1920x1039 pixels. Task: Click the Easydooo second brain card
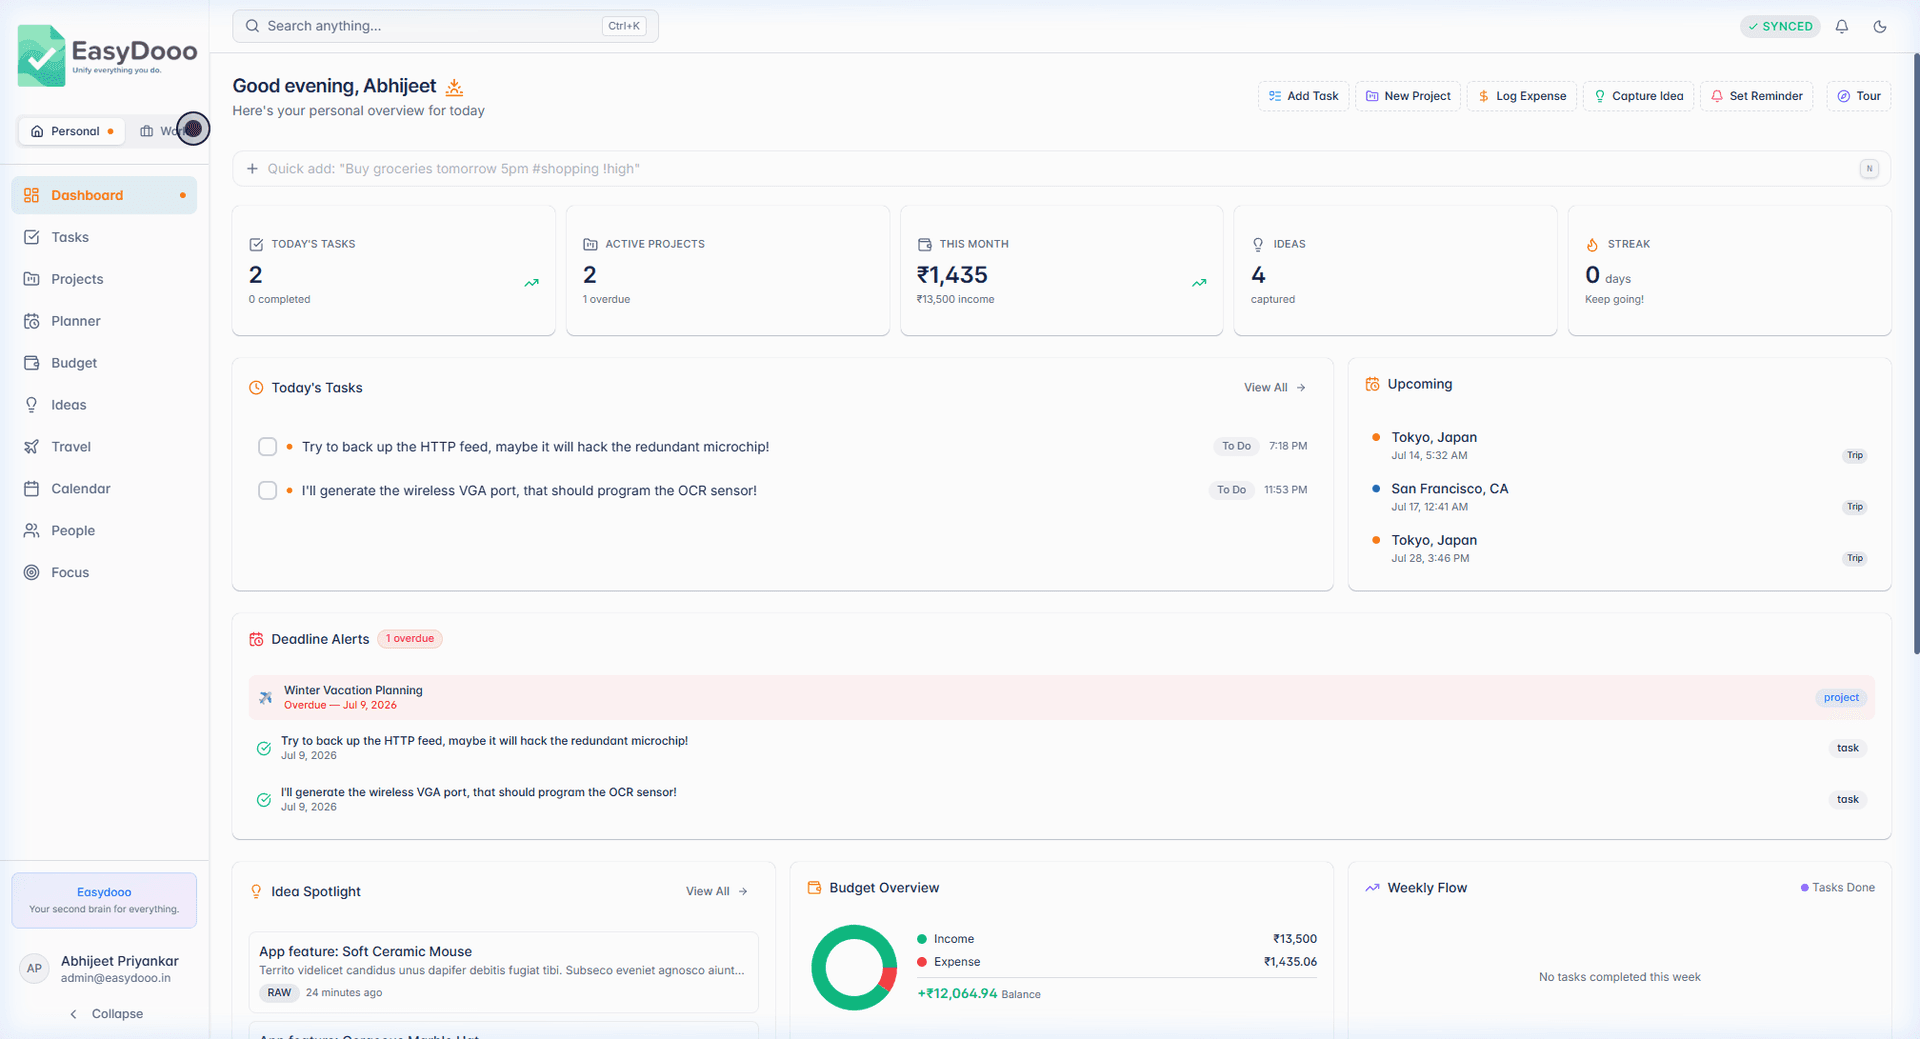click(x=104, y=900)
